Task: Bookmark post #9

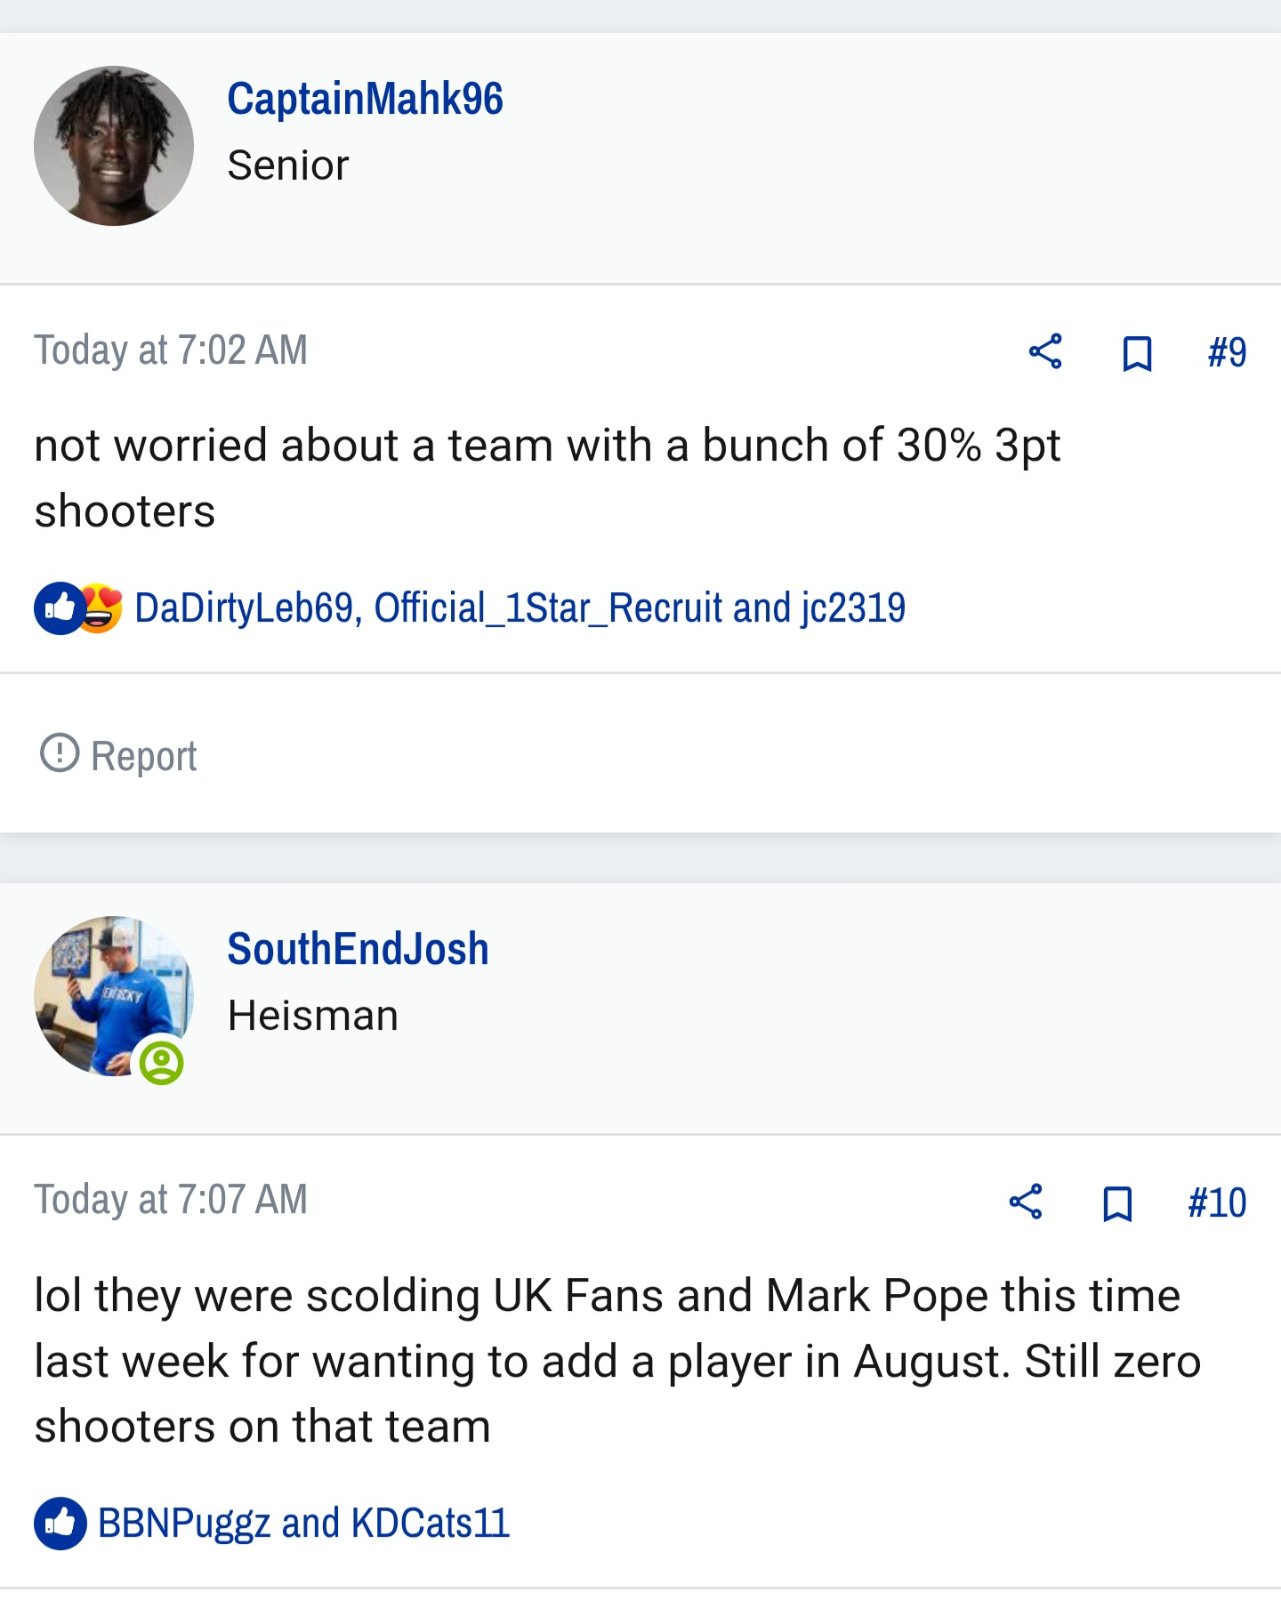Action: pyautogui.click(x=1137, y=353)
